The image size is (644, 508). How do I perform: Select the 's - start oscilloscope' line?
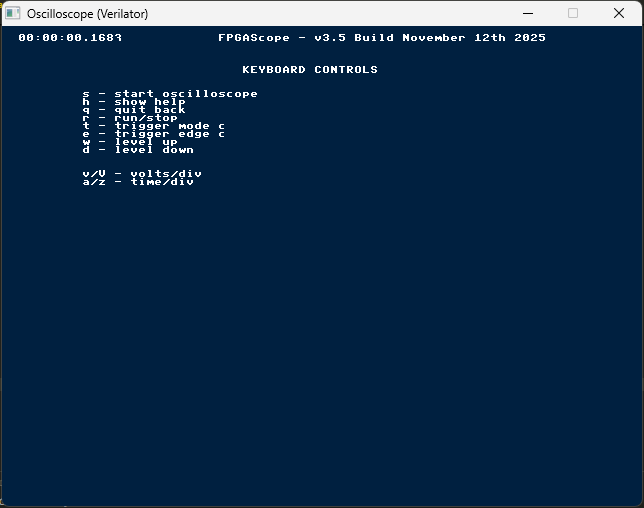tap(170, 94)
